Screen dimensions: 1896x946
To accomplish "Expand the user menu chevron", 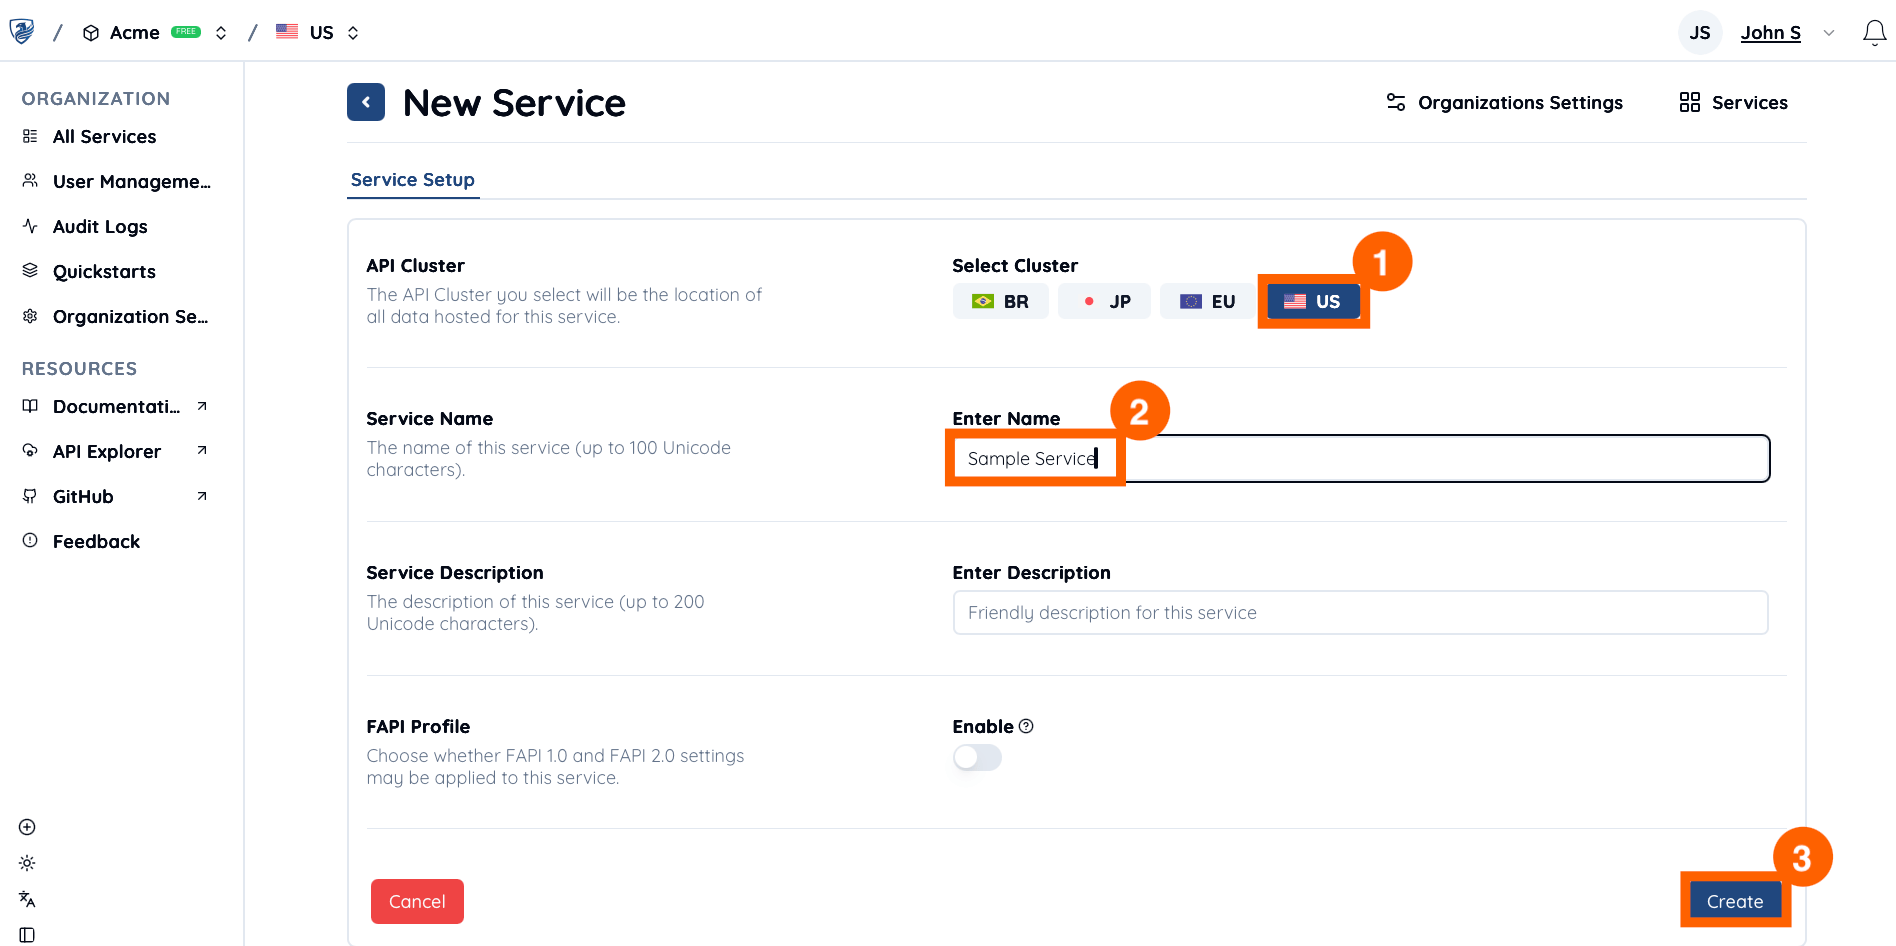I will coord(1829,33).
